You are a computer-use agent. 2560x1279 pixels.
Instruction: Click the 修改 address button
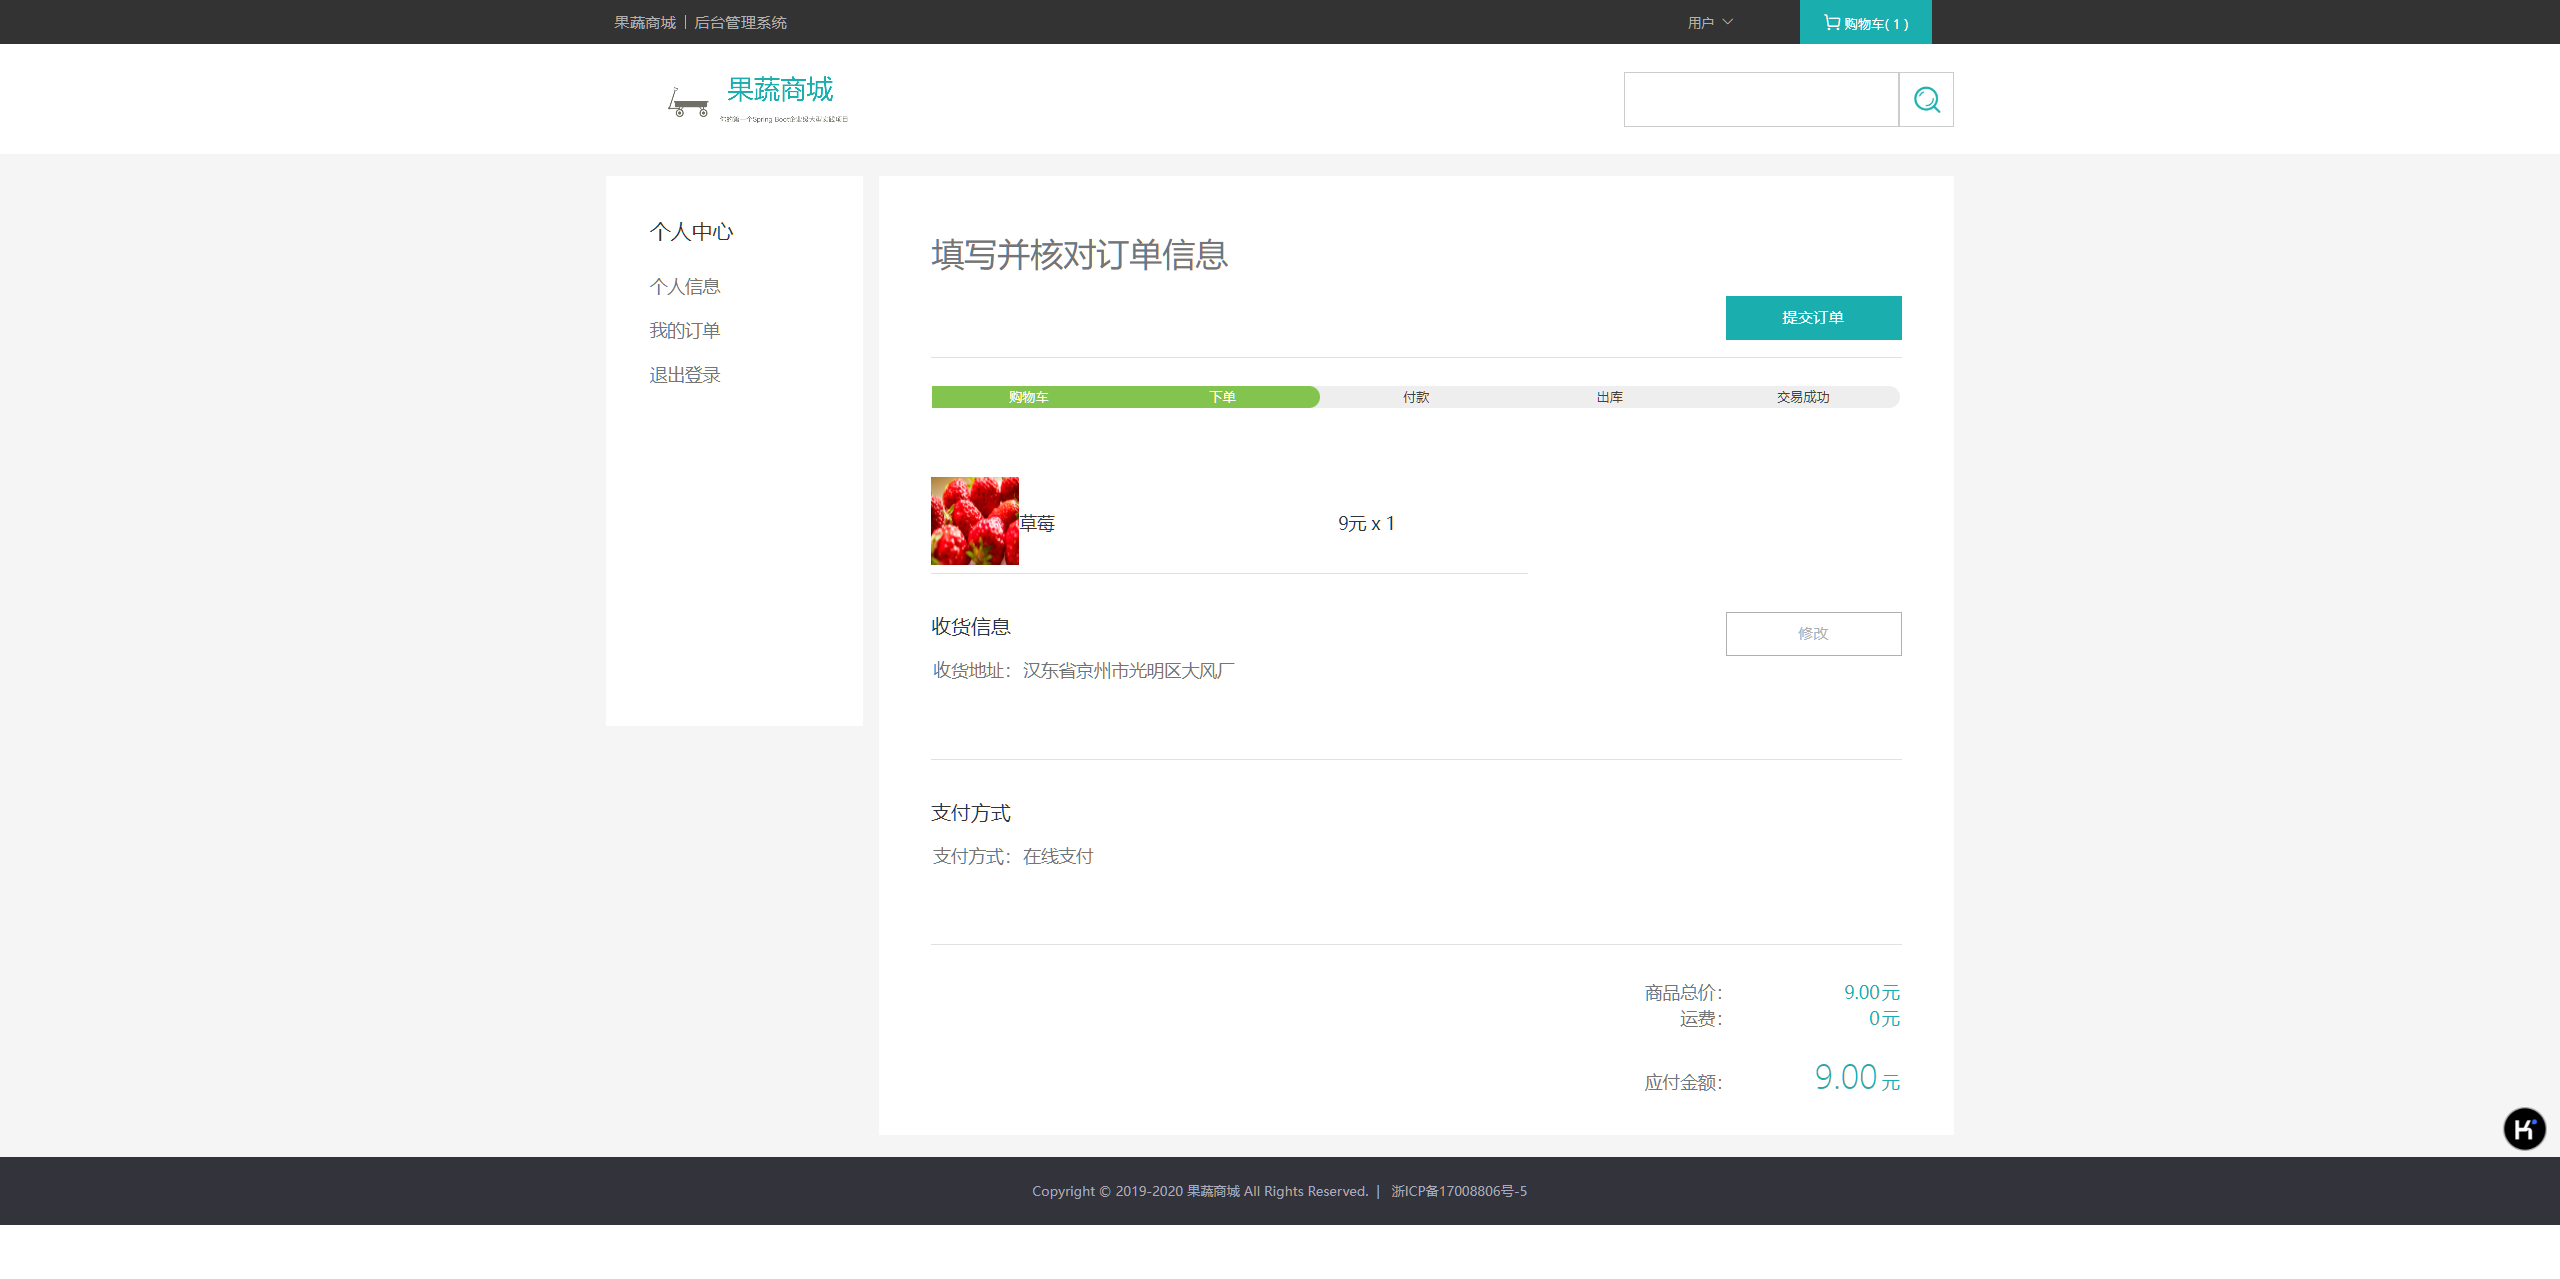1813,634
